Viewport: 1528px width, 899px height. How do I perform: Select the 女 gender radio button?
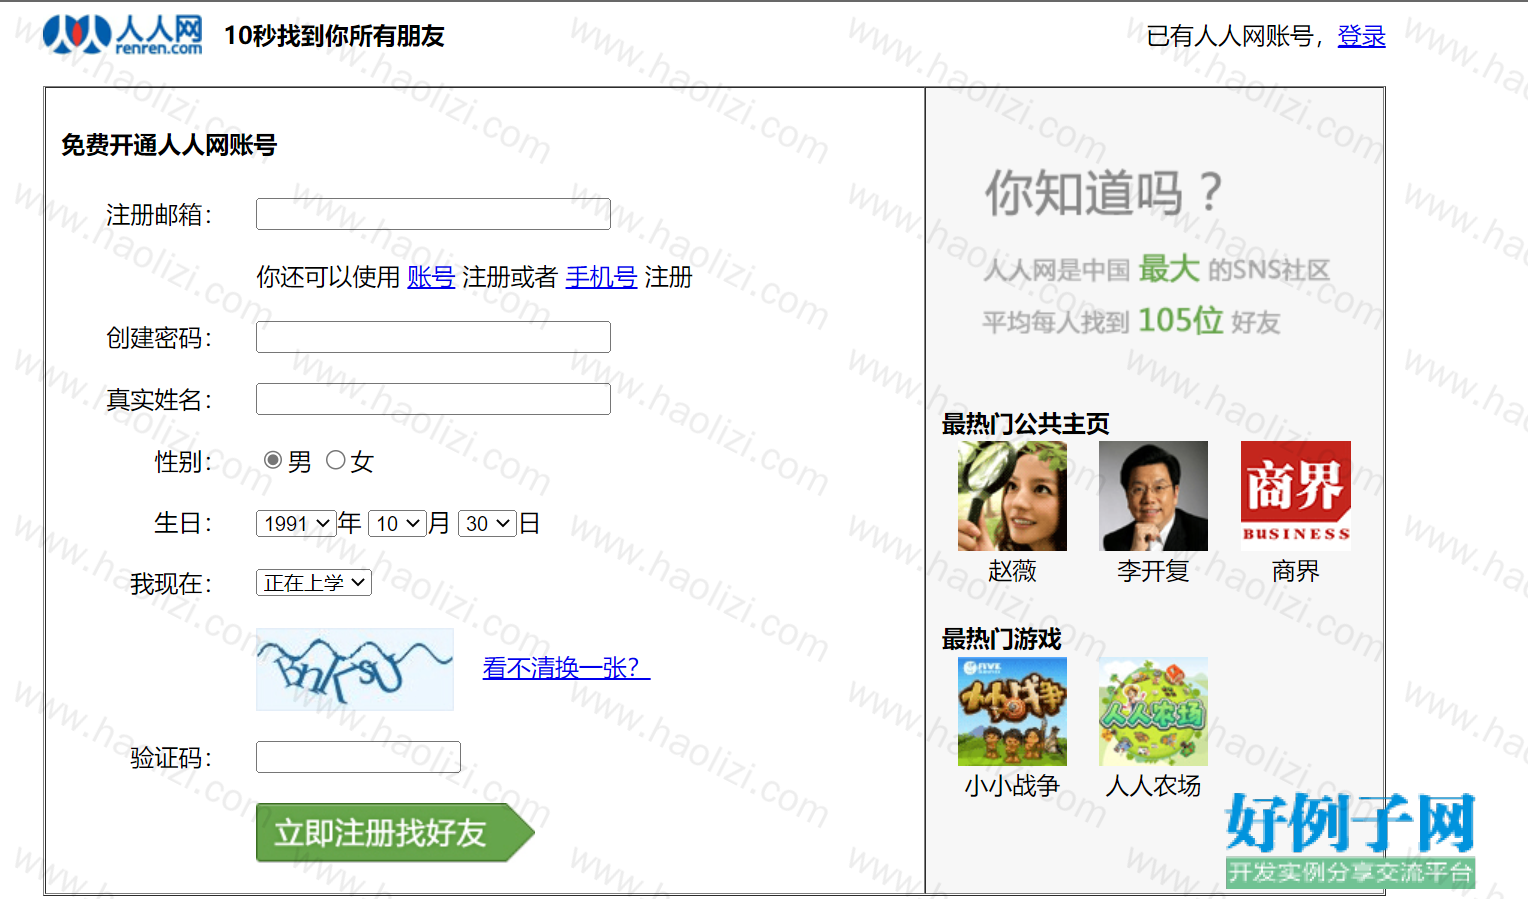336,460
